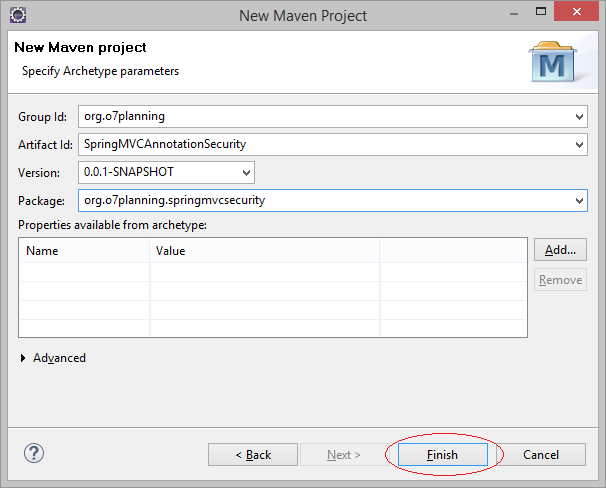Close the dialog with red X
Screen dimensions: 606x488
(576, 12)
